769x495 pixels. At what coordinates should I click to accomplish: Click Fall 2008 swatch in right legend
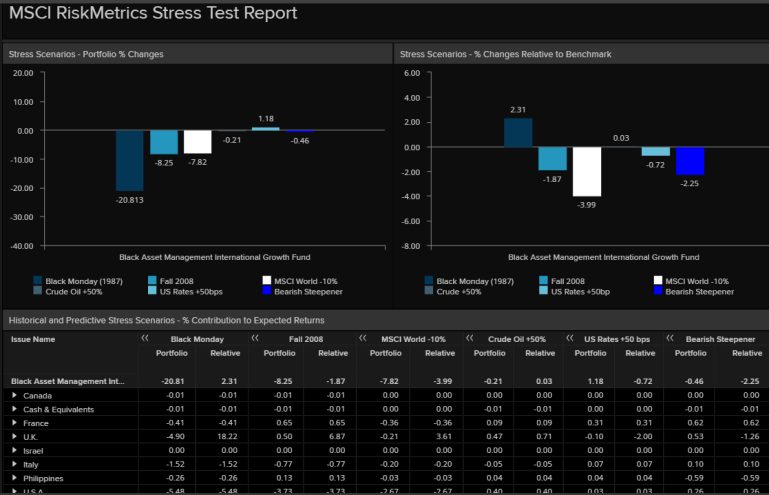[x=543, y=281]
